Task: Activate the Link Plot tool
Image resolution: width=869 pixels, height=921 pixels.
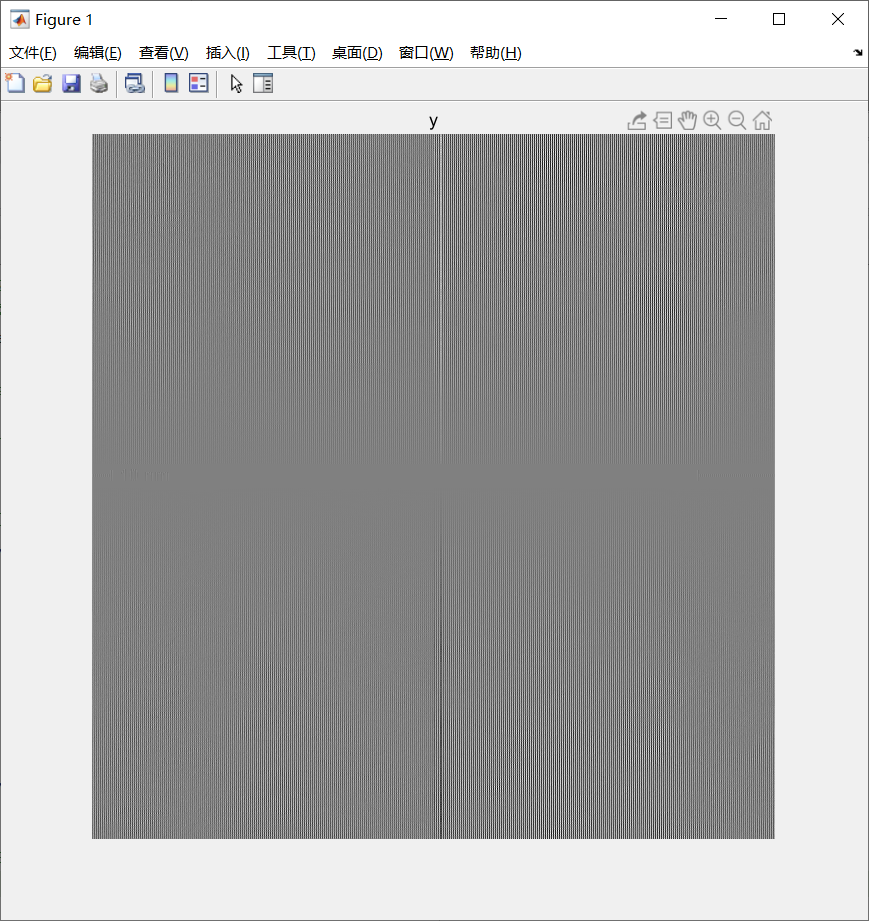Action: tap(134, 83)
